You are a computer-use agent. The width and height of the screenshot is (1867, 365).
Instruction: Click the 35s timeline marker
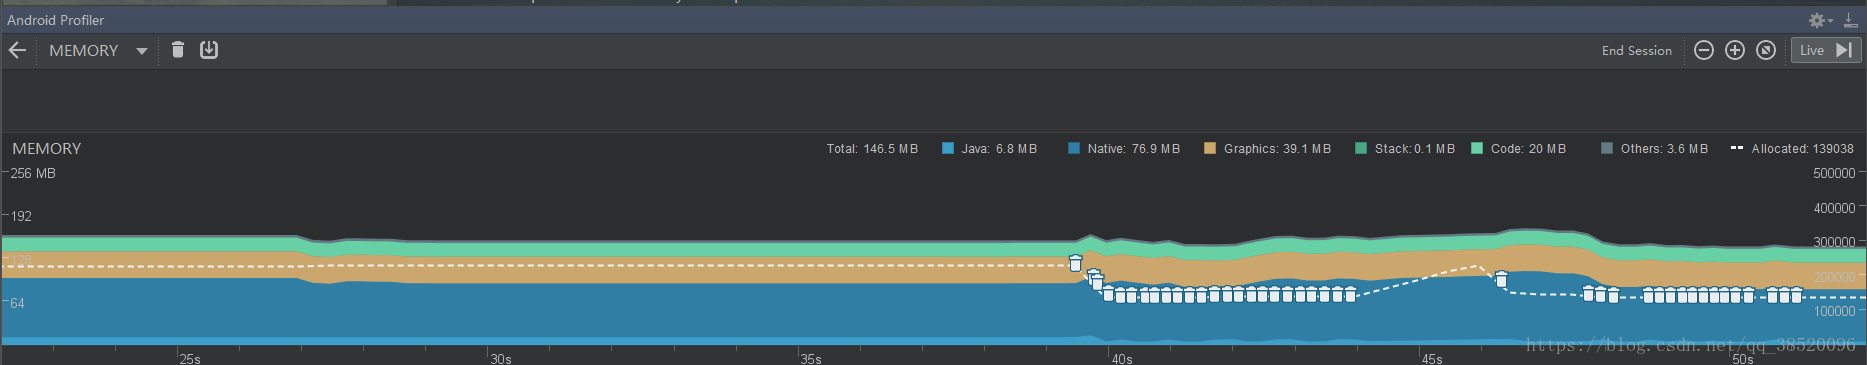[811, 358]
